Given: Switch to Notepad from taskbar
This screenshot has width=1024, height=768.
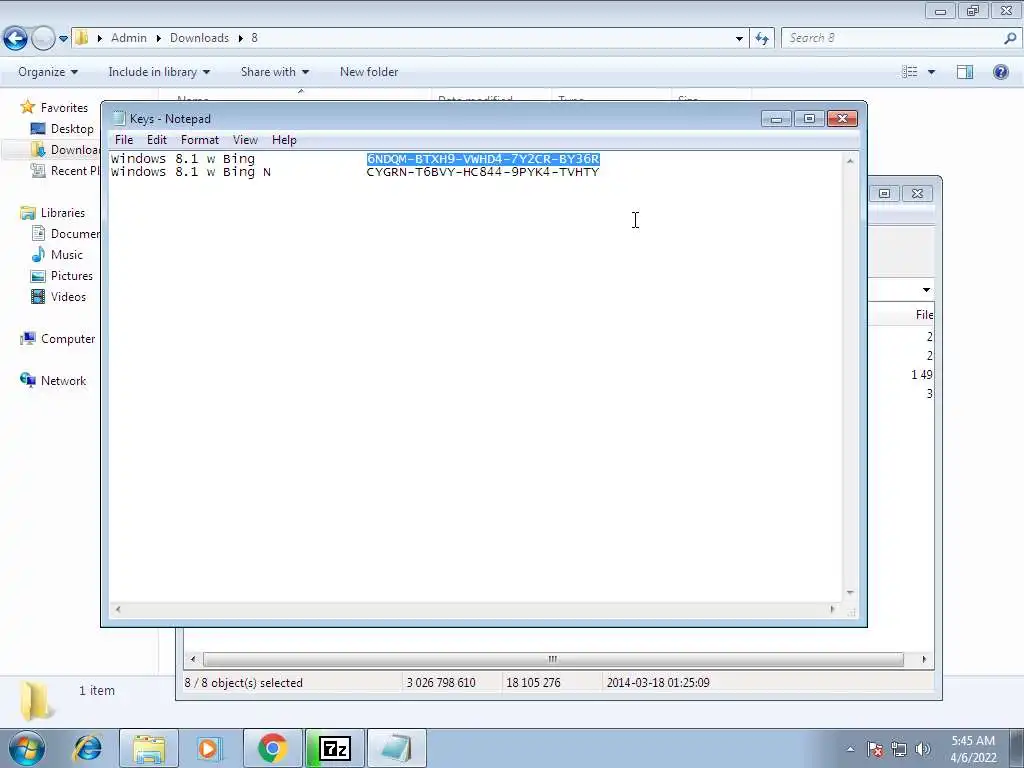Looking at the screenshot, I should click(396, 748).
